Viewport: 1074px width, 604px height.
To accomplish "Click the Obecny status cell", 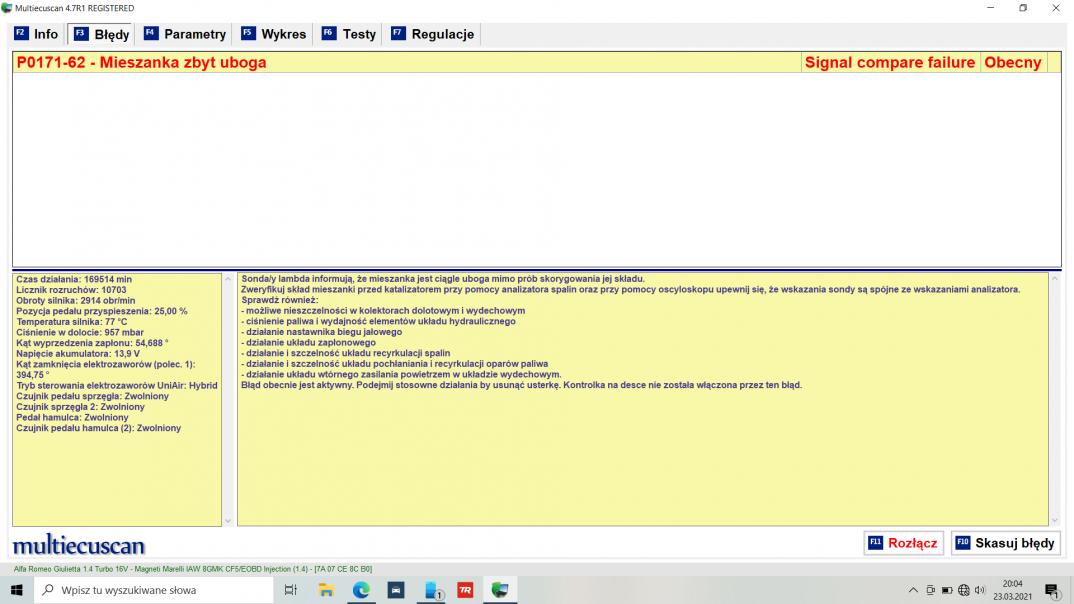I will (x=1013, y=62).
